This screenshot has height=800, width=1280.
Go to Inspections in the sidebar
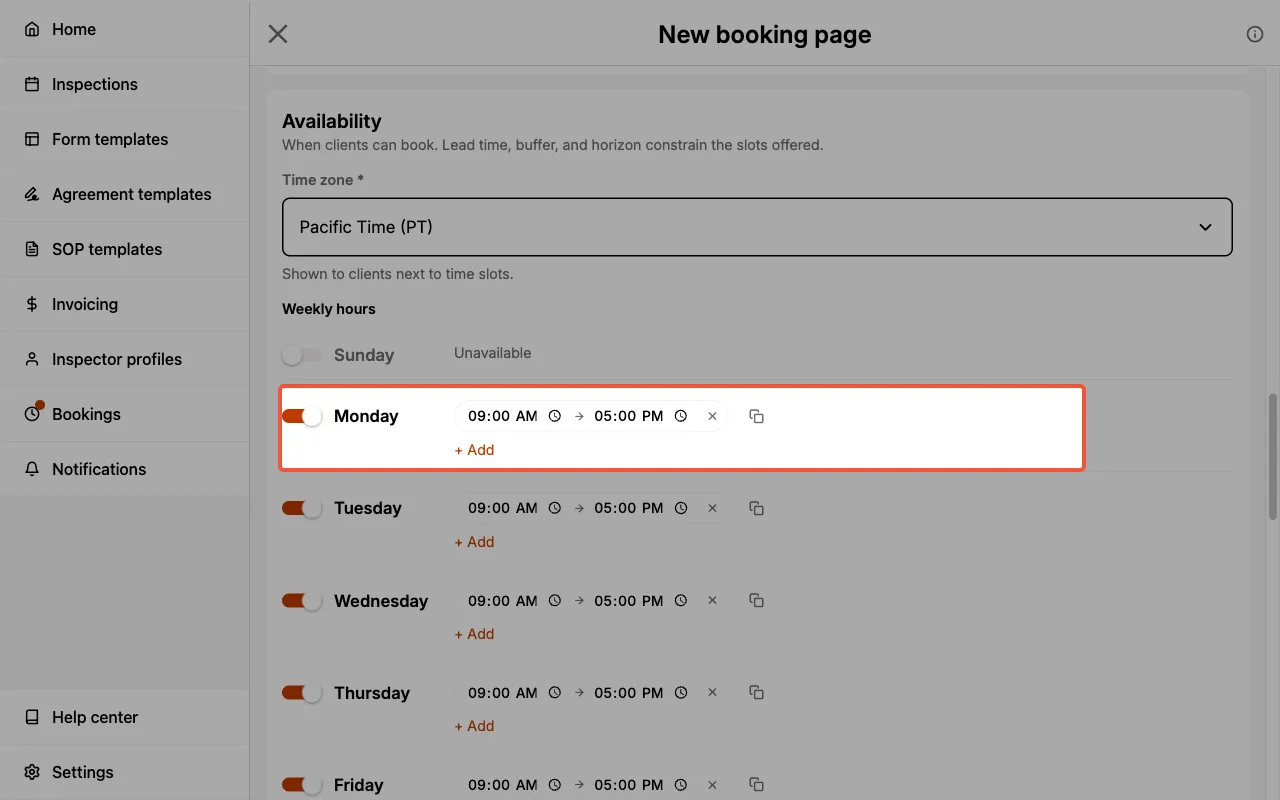coord(124,84)
